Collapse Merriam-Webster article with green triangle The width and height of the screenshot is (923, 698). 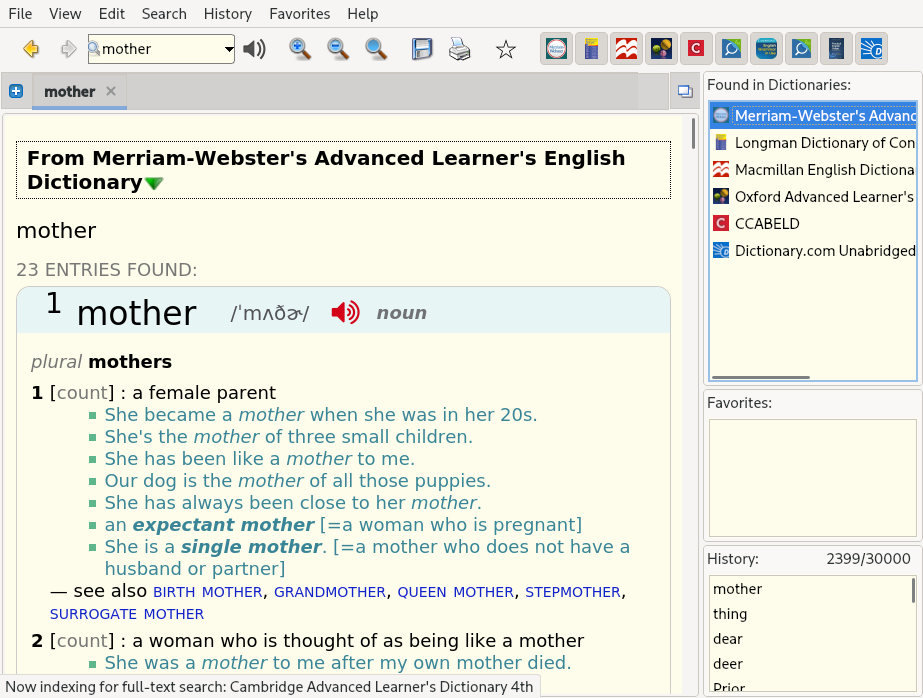point(154,184)
